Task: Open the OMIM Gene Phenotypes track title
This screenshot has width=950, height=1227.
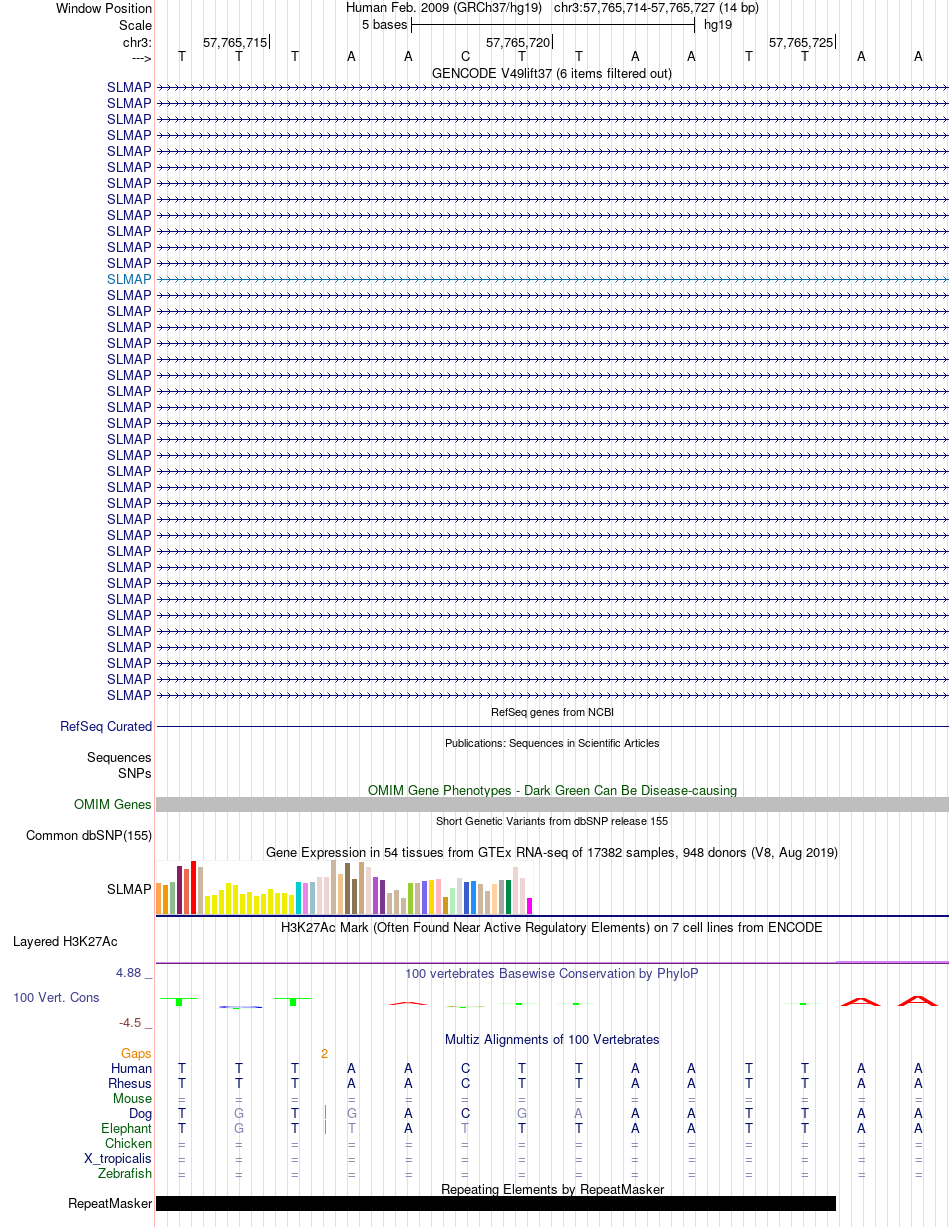Action: click(x=552, y=790)
